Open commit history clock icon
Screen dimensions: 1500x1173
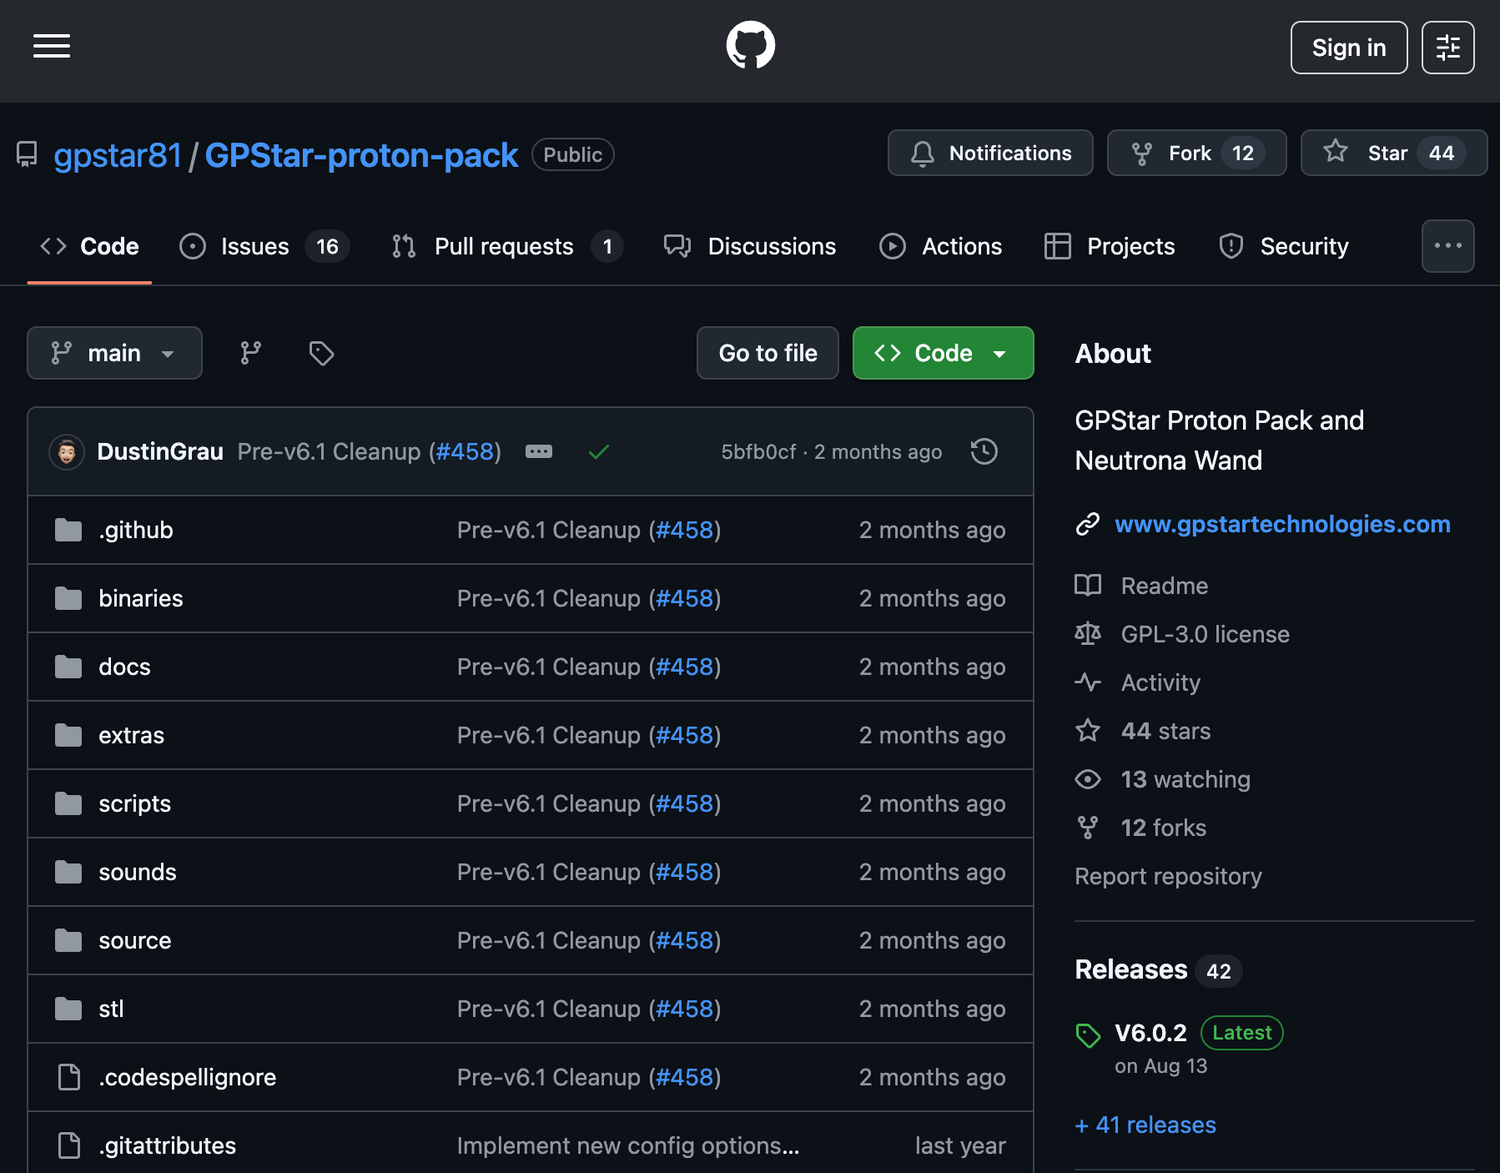[x=984, y=452]
